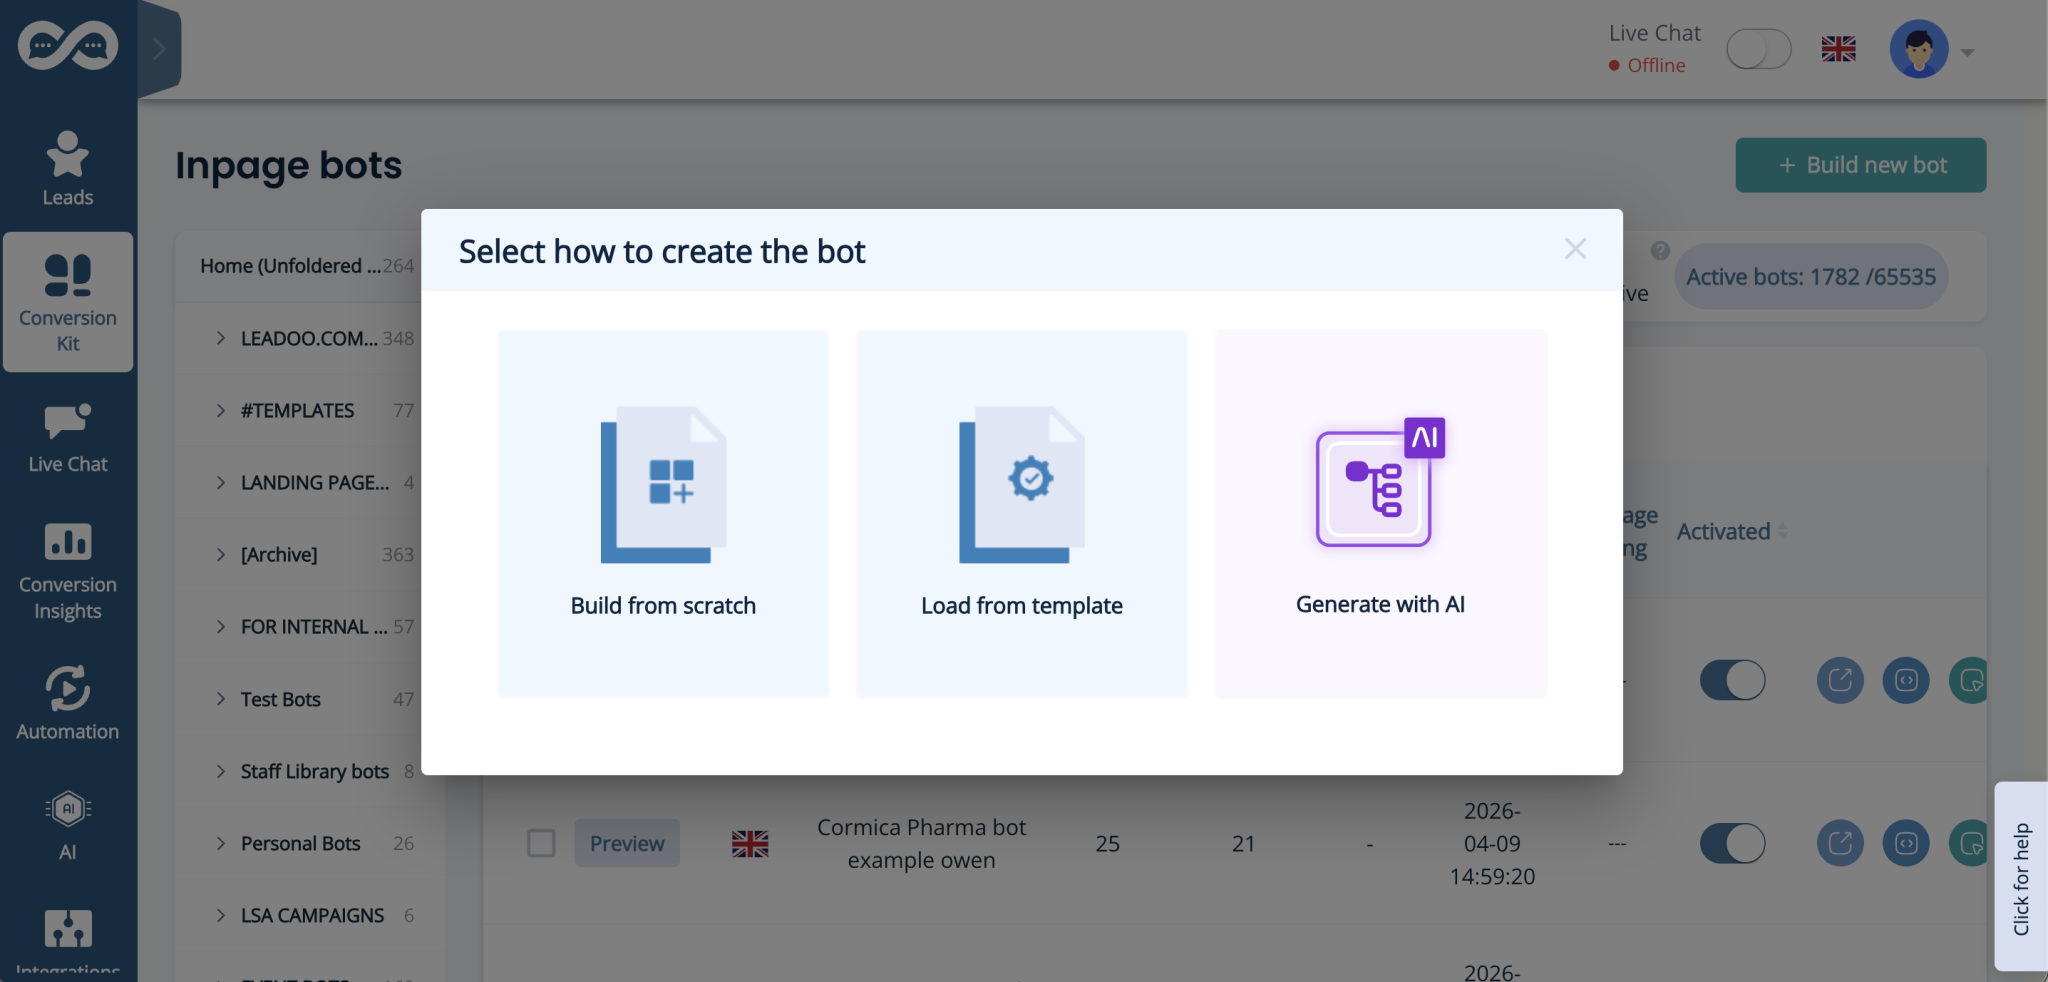Open the user avatar profile menu

click(x=1918, y=49)
